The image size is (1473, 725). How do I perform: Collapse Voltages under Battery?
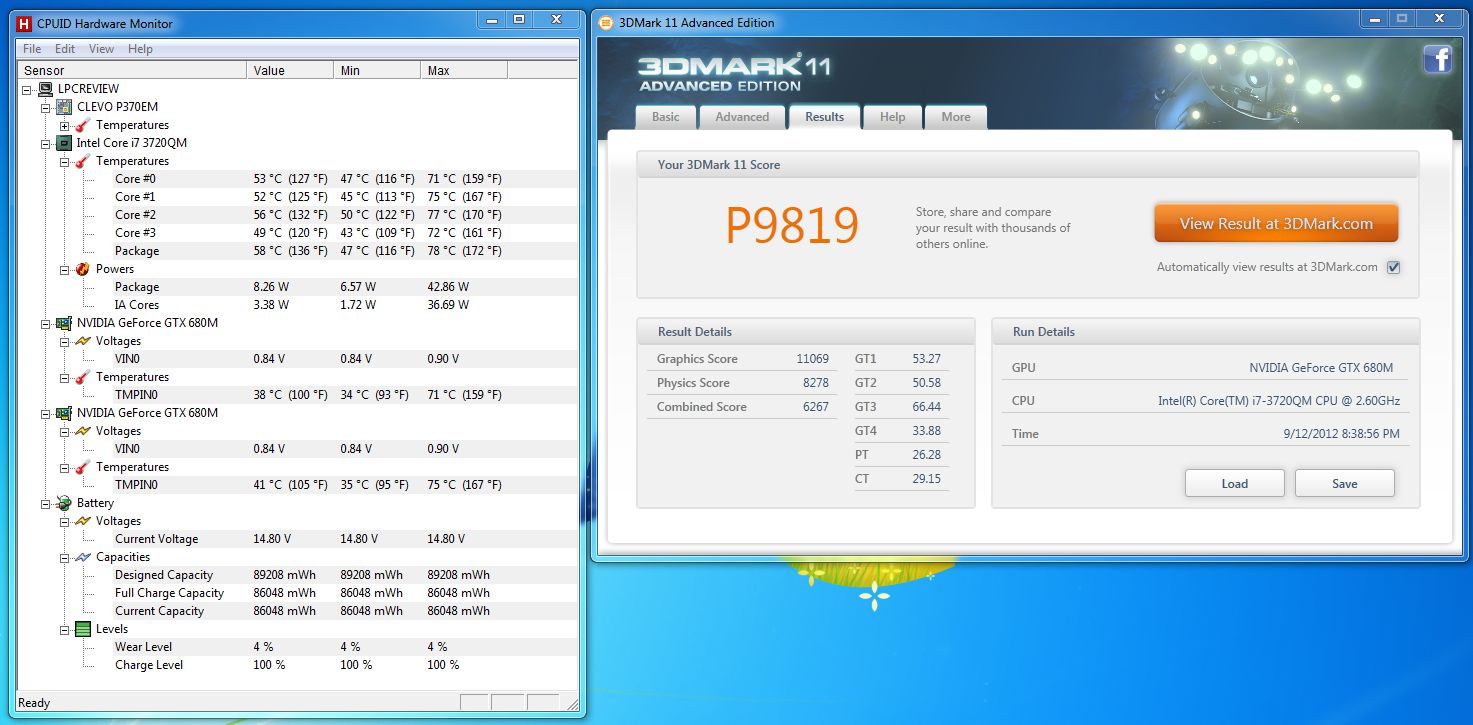(65, 521)
